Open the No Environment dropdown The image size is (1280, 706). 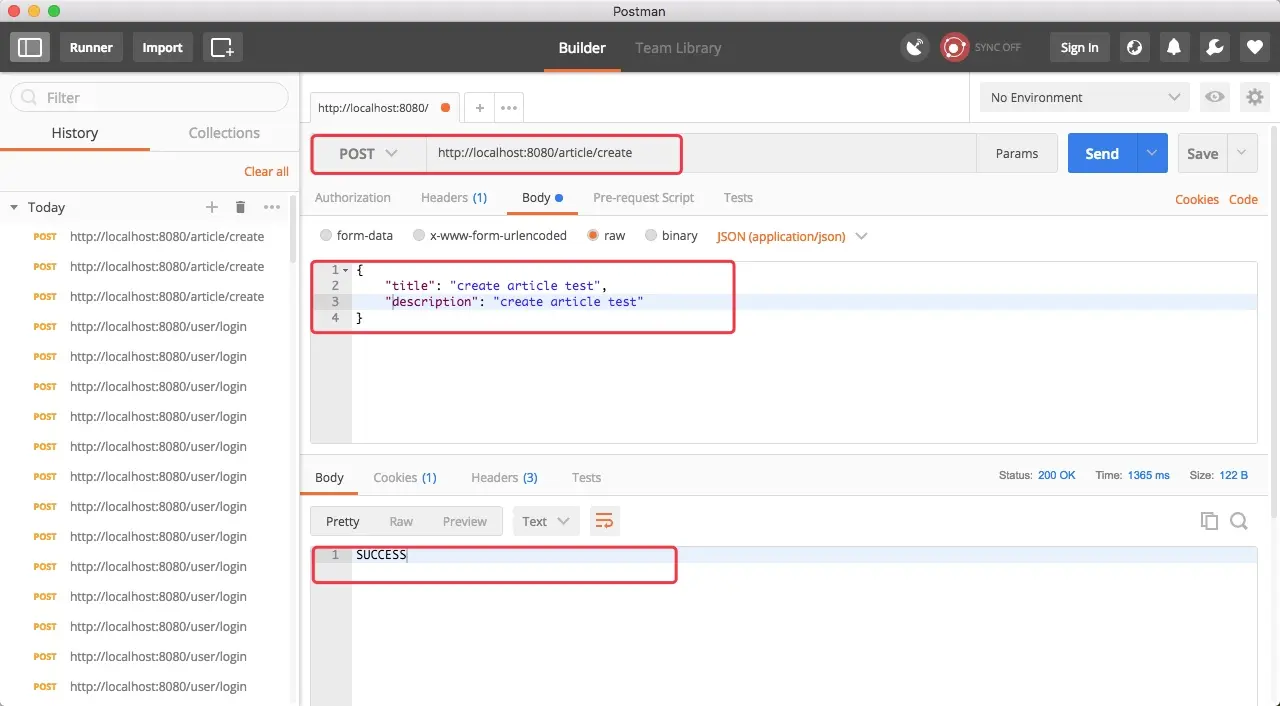coord(1085,97)
